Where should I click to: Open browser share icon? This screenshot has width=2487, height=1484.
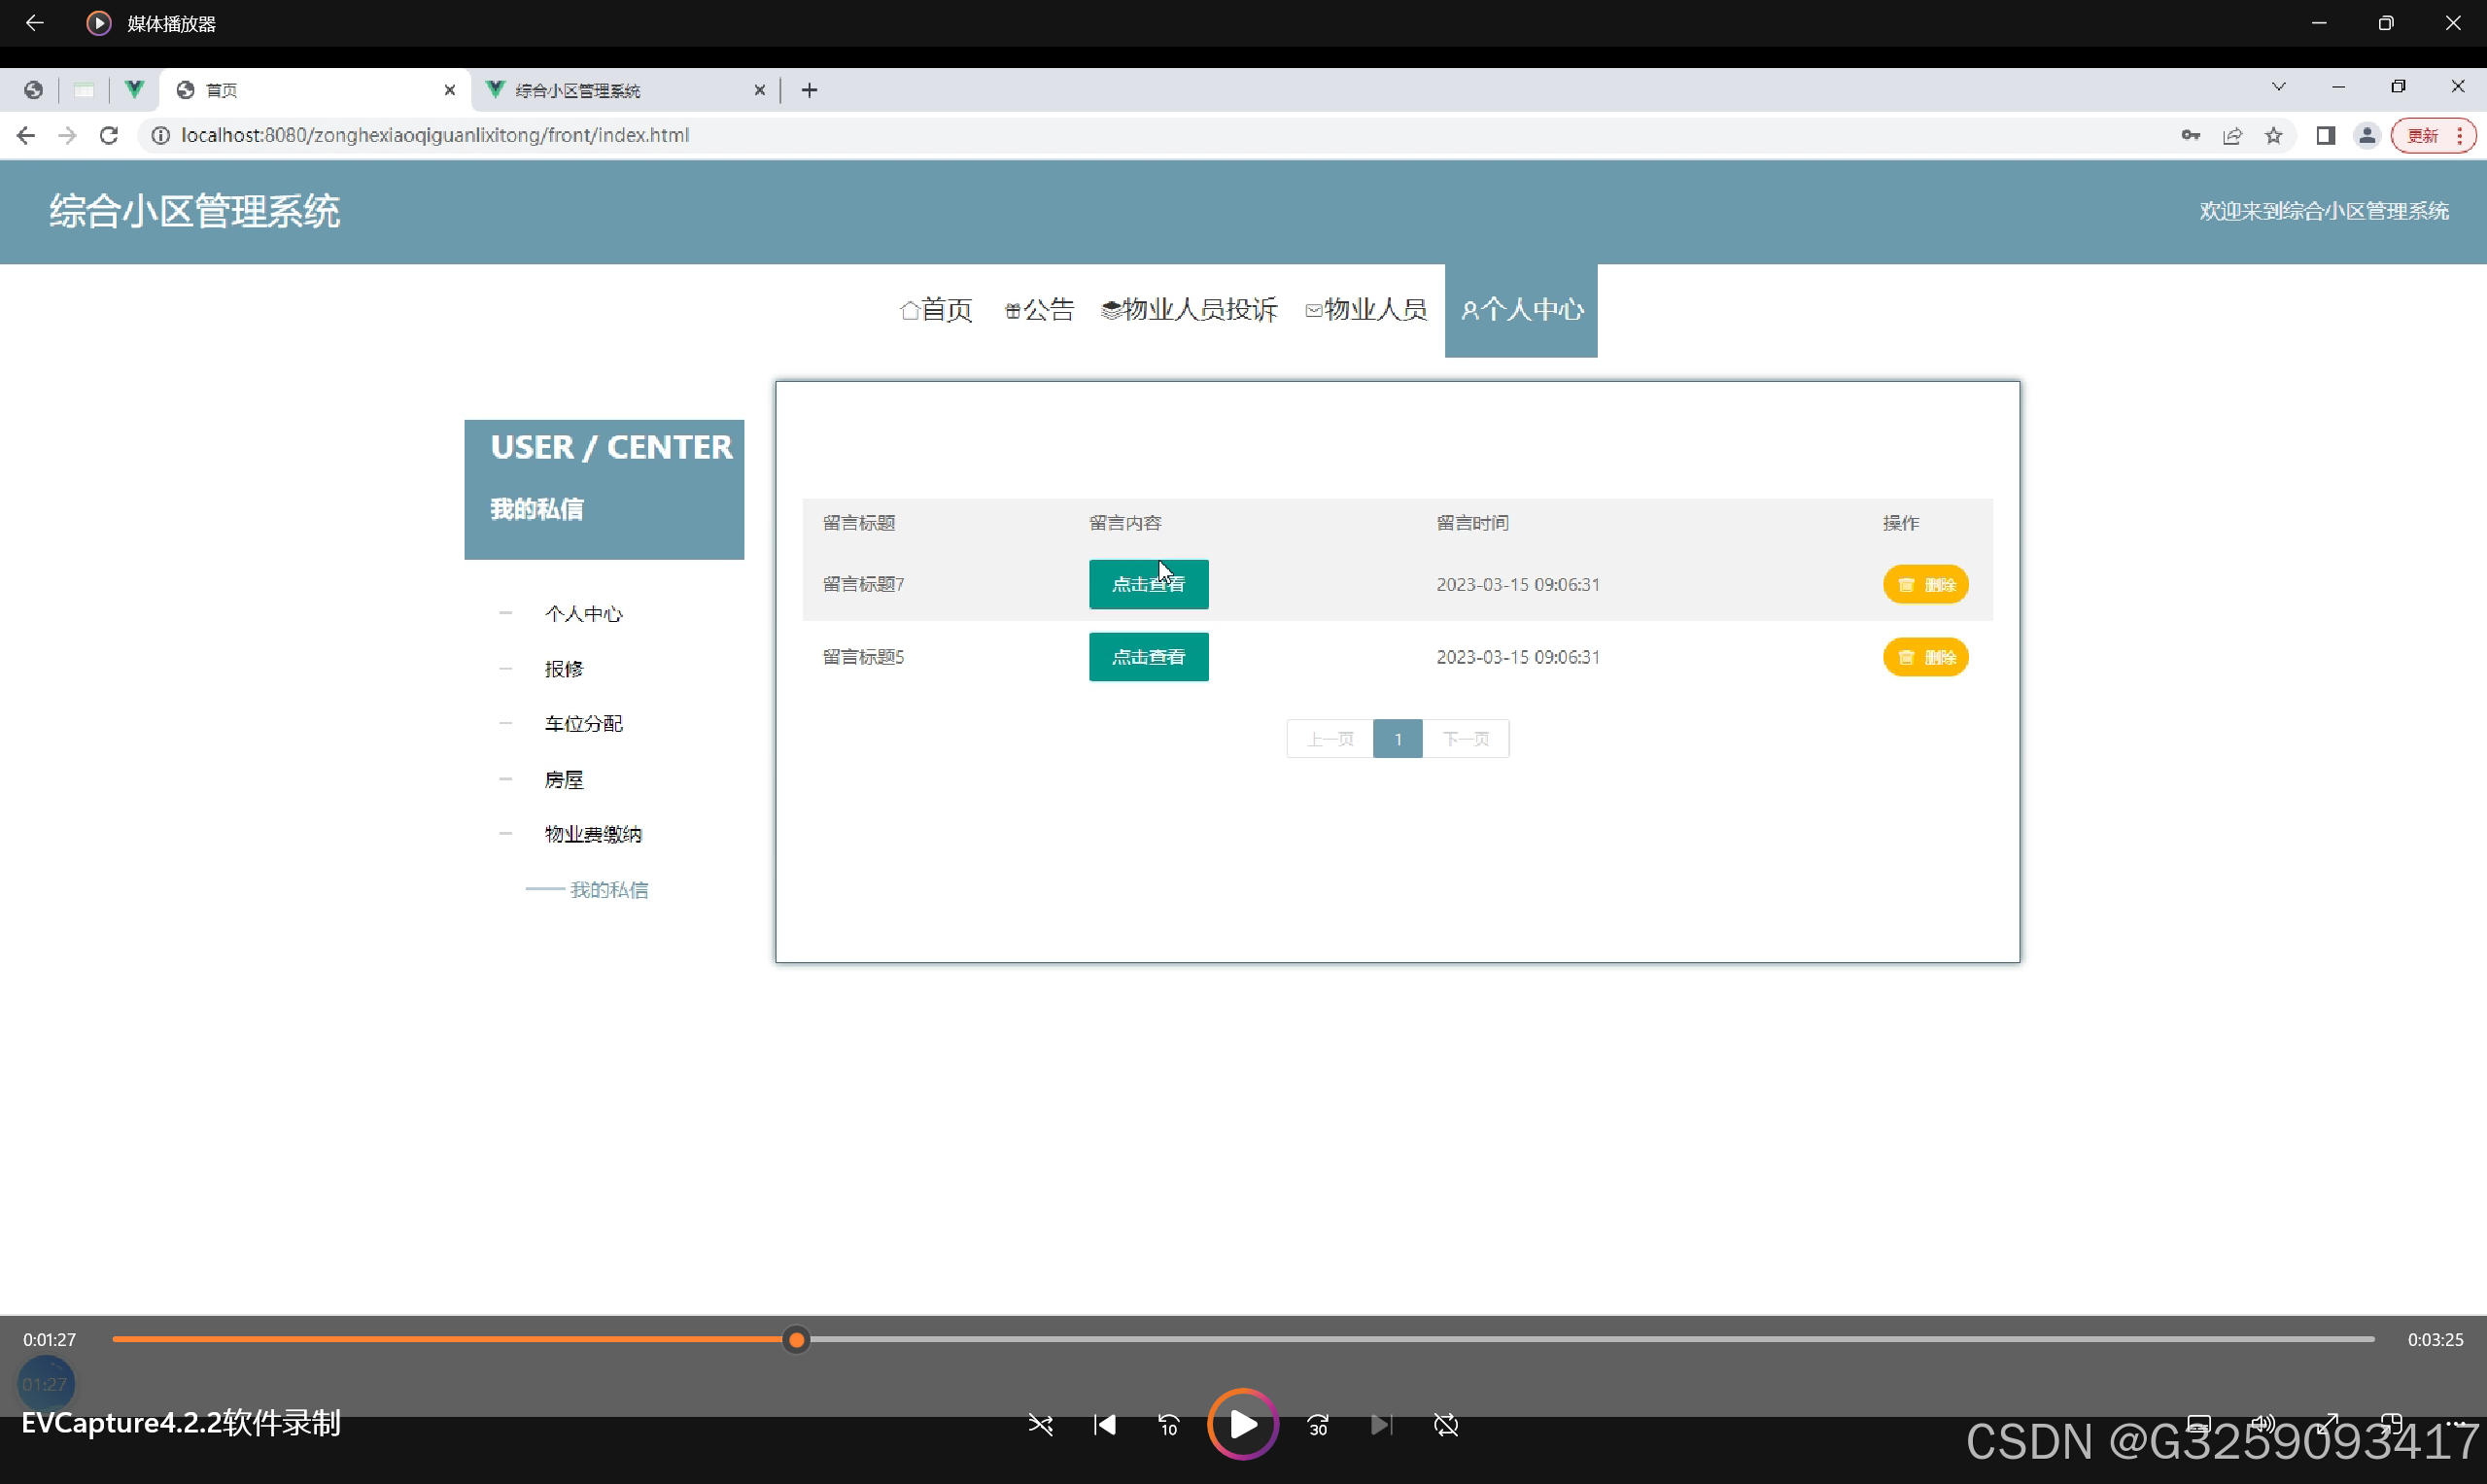point(2232,135)
